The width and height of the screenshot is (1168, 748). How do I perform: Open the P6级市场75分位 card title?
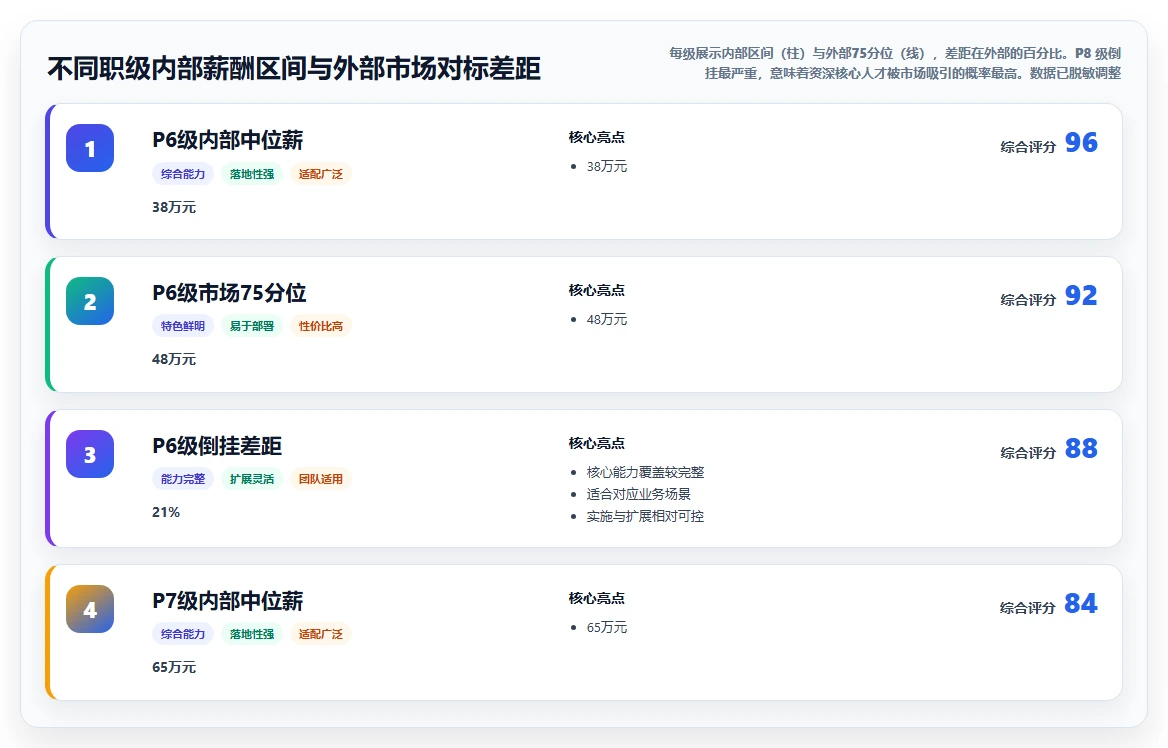point(229,293)
